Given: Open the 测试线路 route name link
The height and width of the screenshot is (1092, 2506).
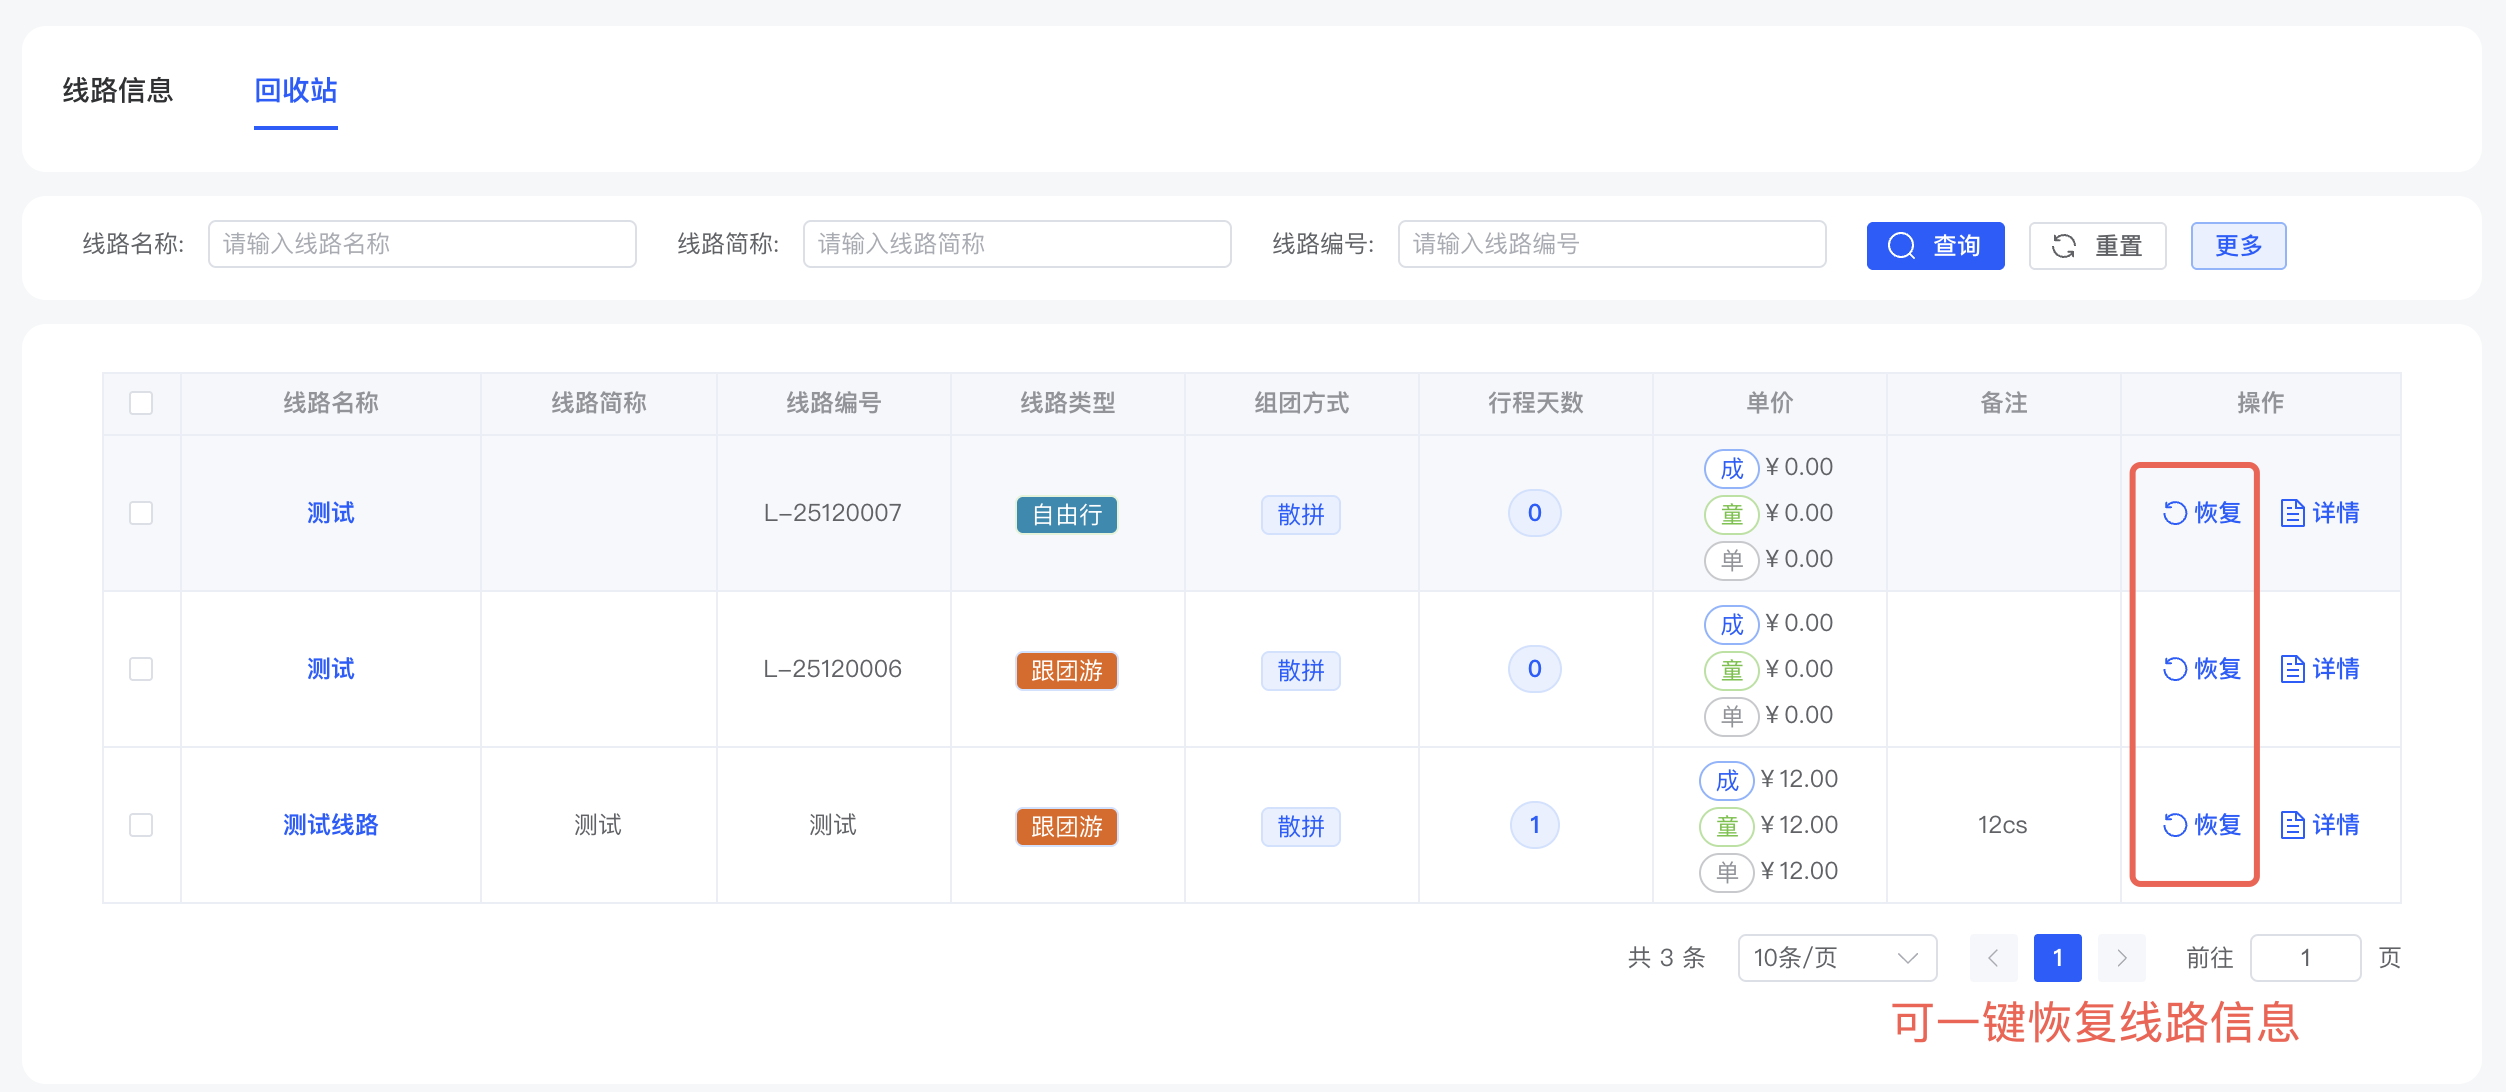Looking at the screenshot, I should tap(330, 825).
